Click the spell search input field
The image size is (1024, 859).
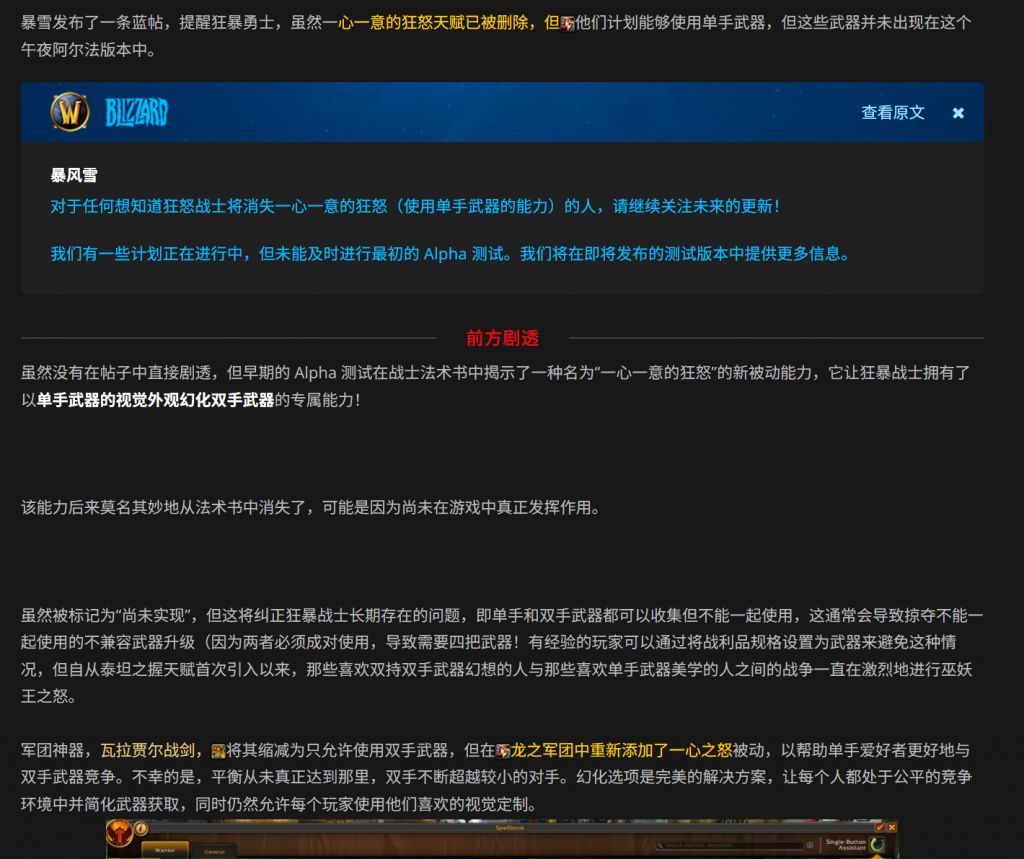click(730, 845)
